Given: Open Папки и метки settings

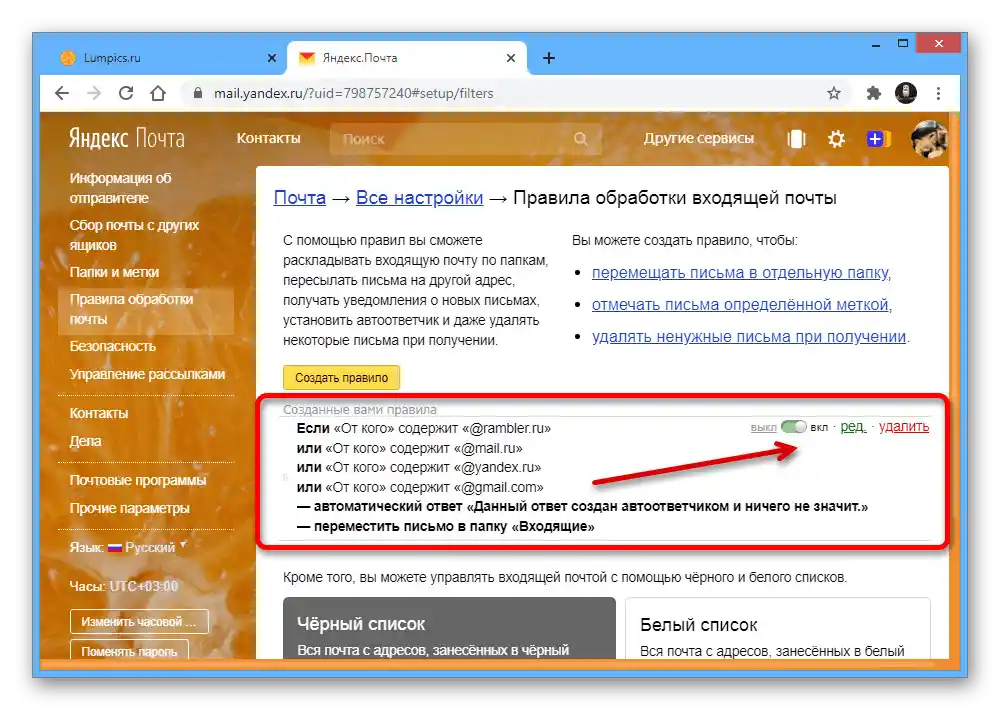Looking at the screenshot, I should [114, 272].
